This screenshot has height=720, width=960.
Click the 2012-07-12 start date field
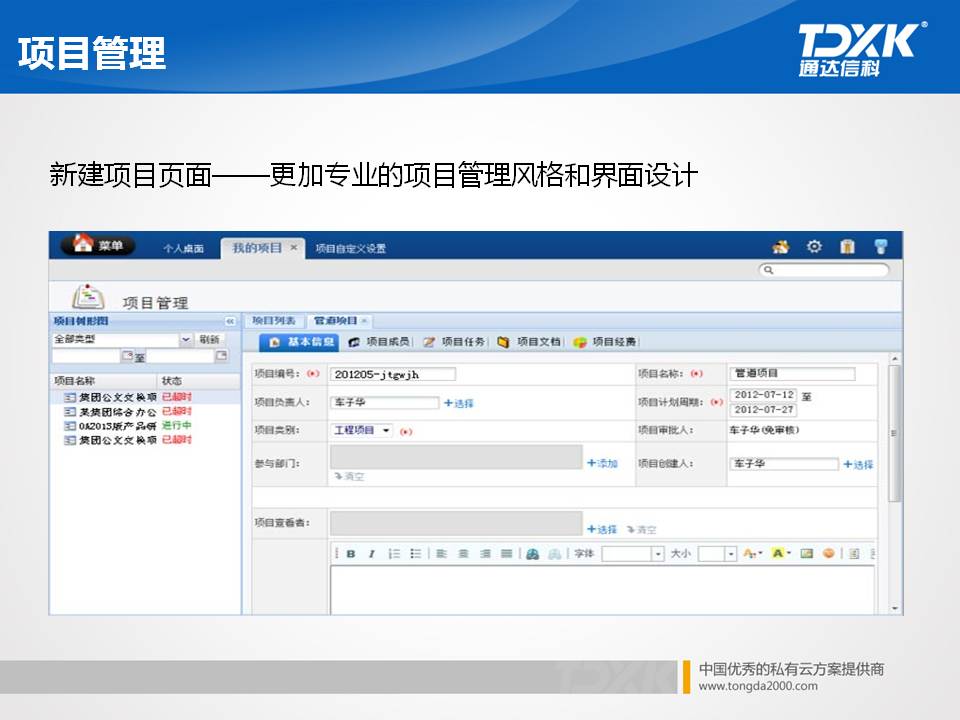point(763,395)
